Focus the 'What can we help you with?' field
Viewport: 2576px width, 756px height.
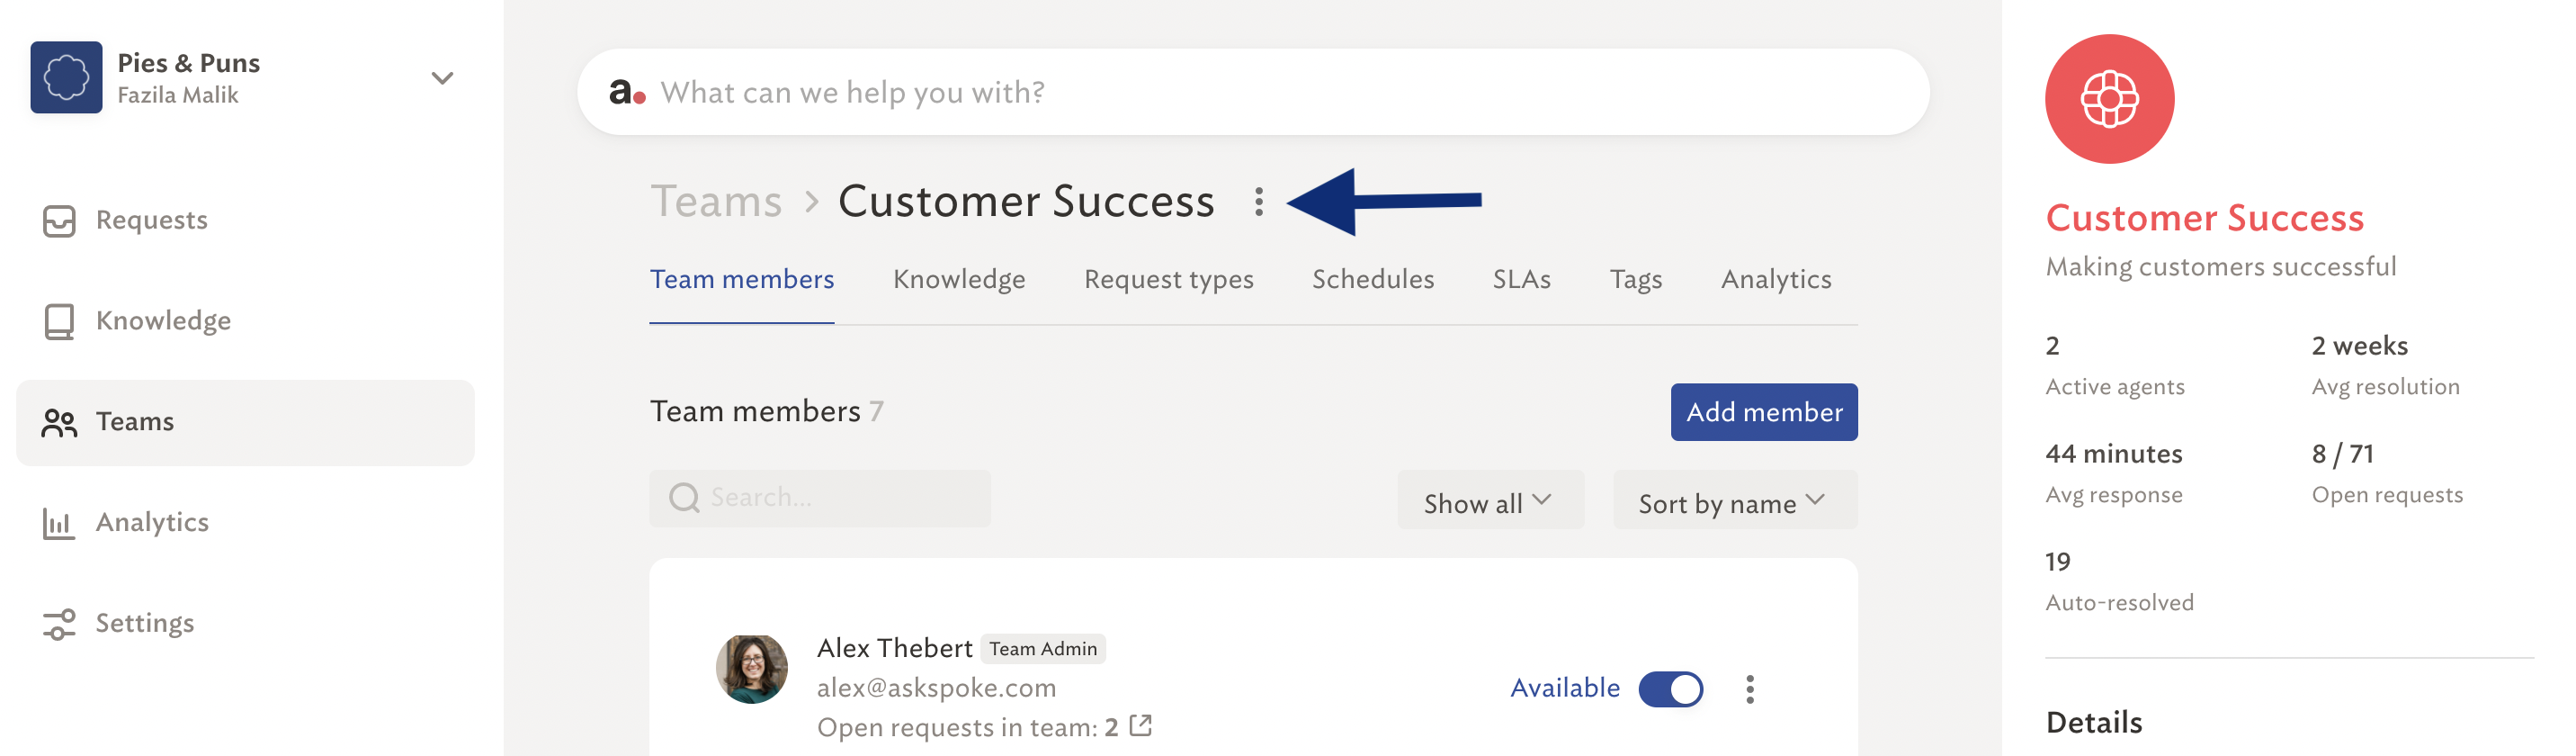click(1253, 92)
